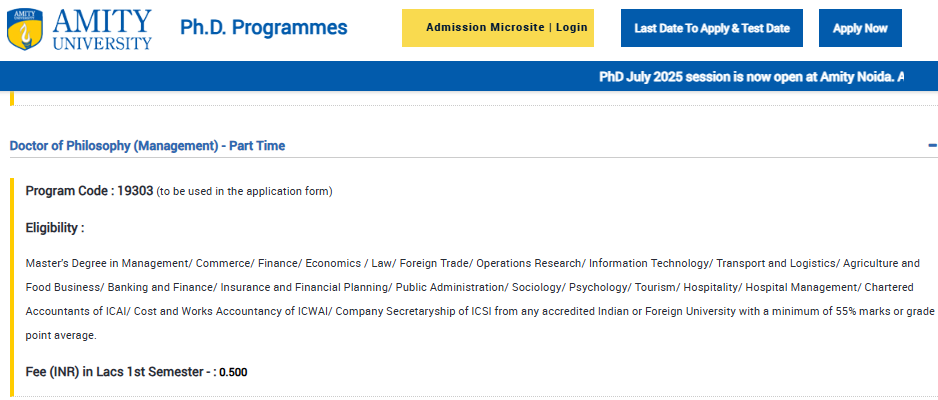
Task: Open Last Date To Apply & Test Date
Action: [x=712, y=28]
